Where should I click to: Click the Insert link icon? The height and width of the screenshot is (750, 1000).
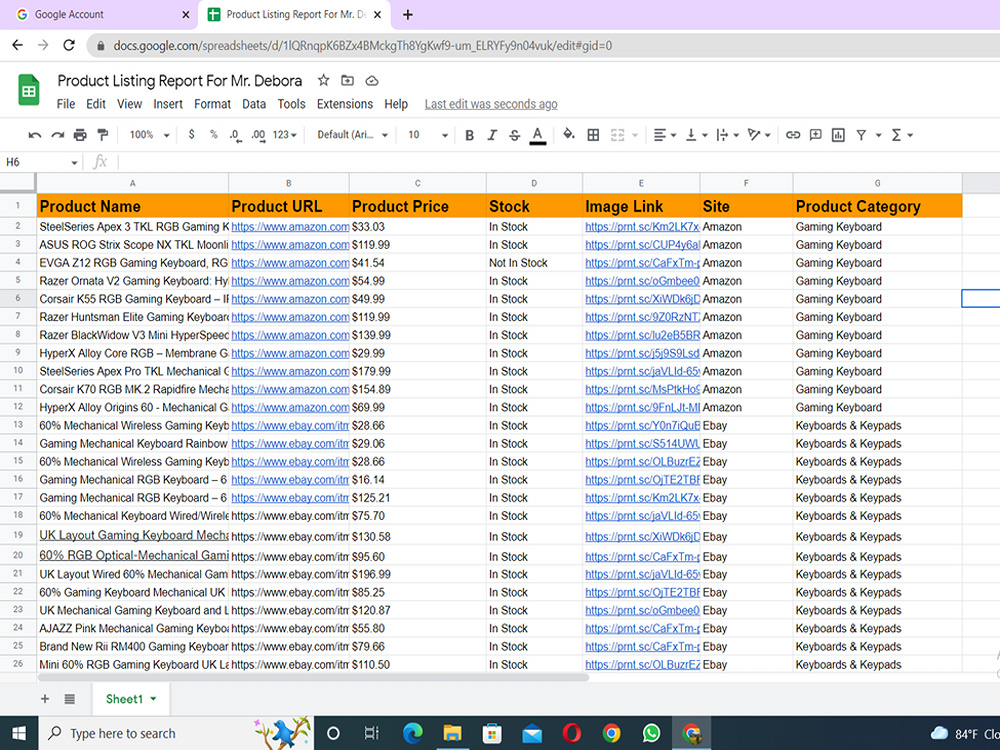click(x=793, y=135)
